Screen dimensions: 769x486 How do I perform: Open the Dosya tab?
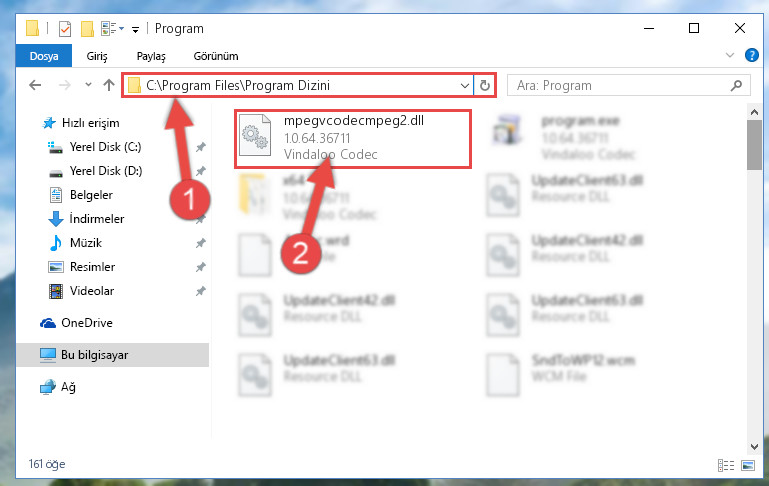[x=44, y=56]
